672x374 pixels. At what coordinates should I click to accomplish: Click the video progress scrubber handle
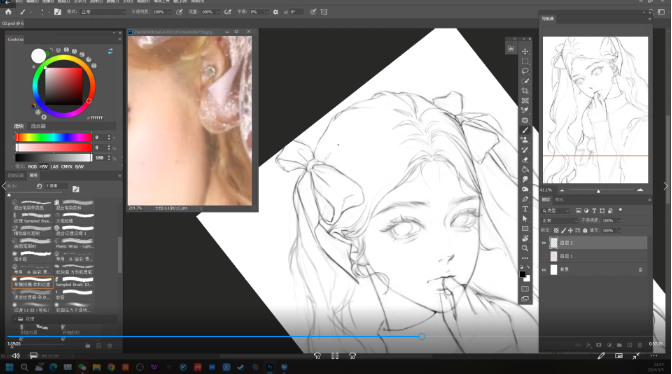pos(422,337)
